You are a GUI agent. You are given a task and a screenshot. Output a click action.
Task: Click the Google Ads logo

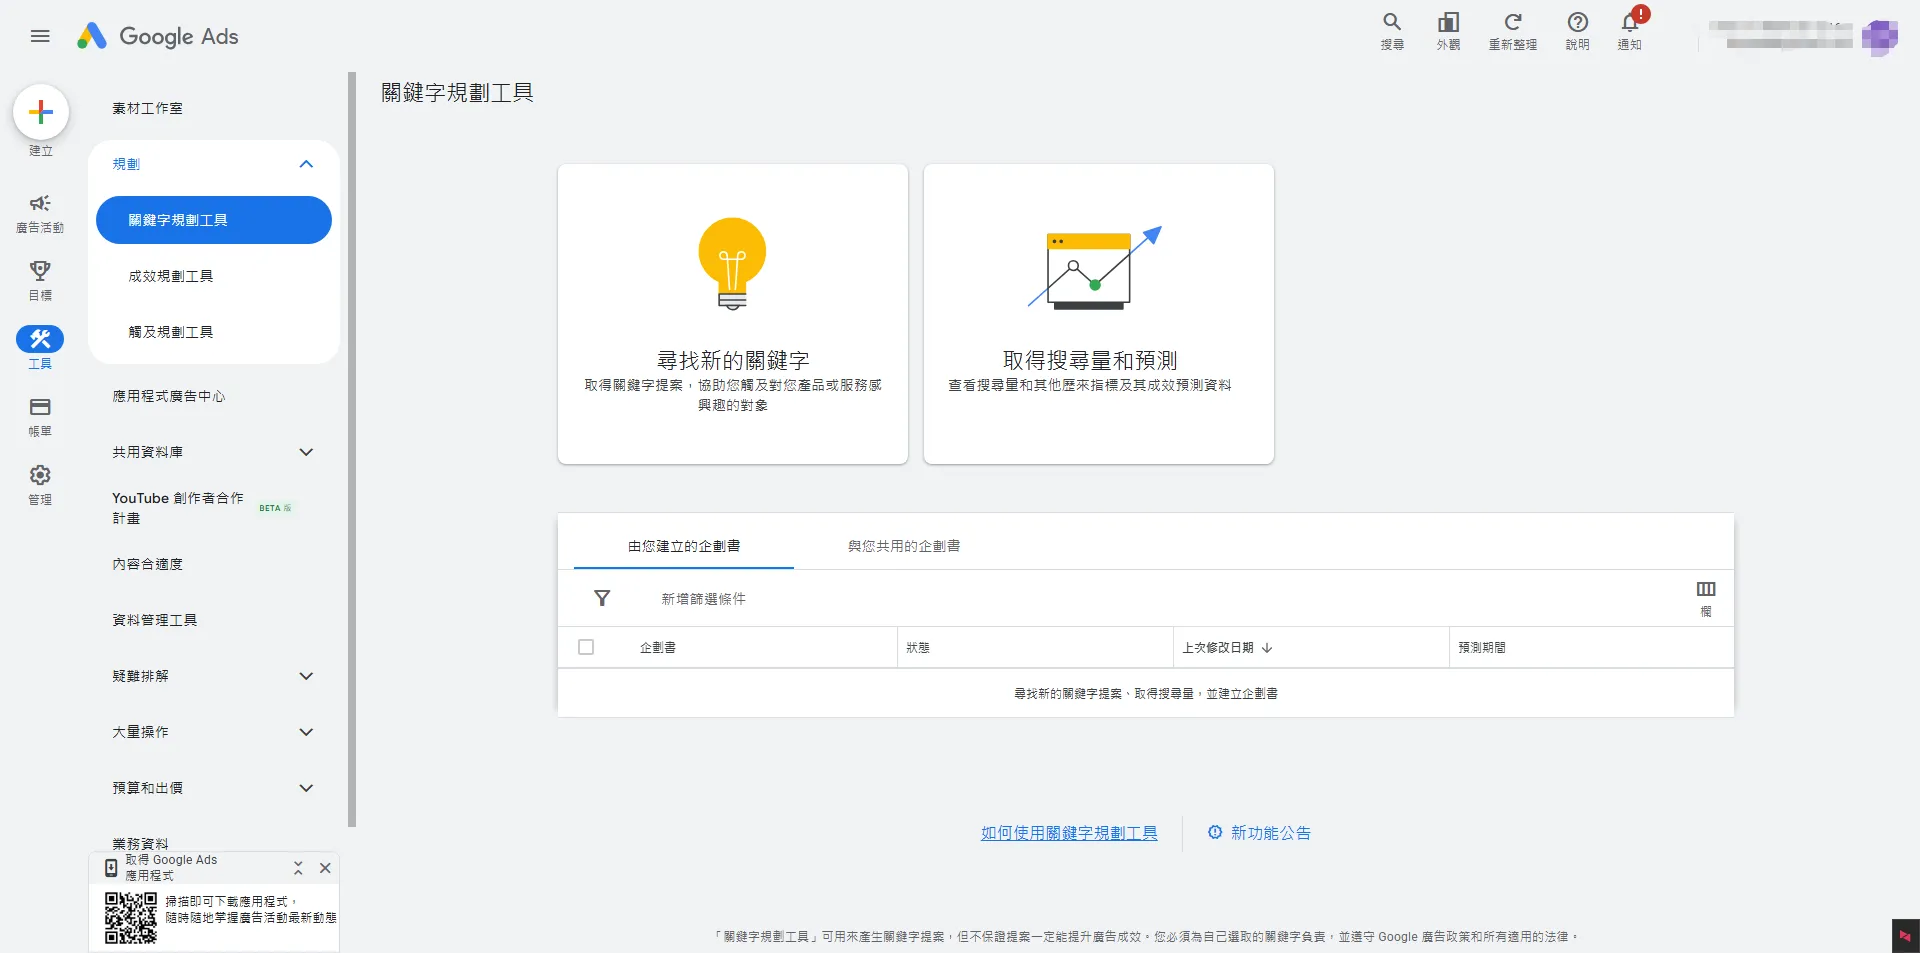click(158, 36)
